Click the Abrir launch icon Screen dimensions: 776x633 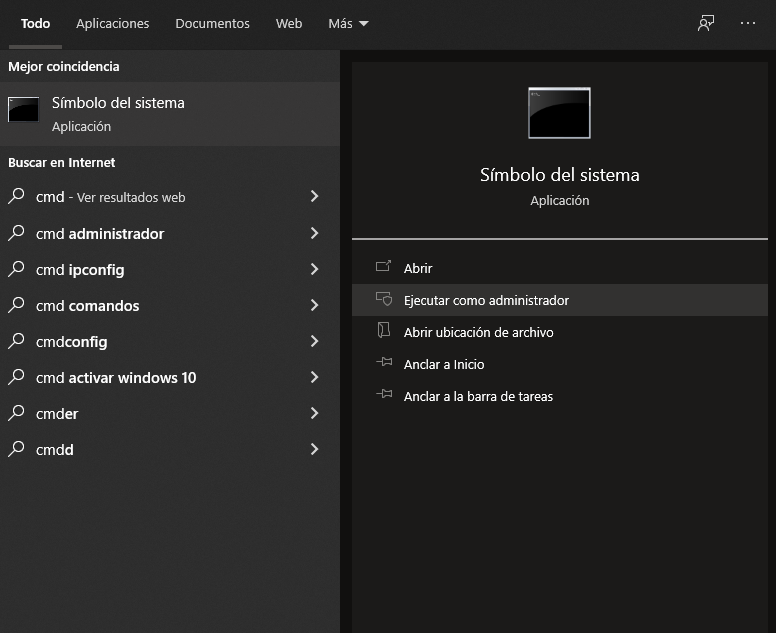pyautogui.click(x=383, y=268)
